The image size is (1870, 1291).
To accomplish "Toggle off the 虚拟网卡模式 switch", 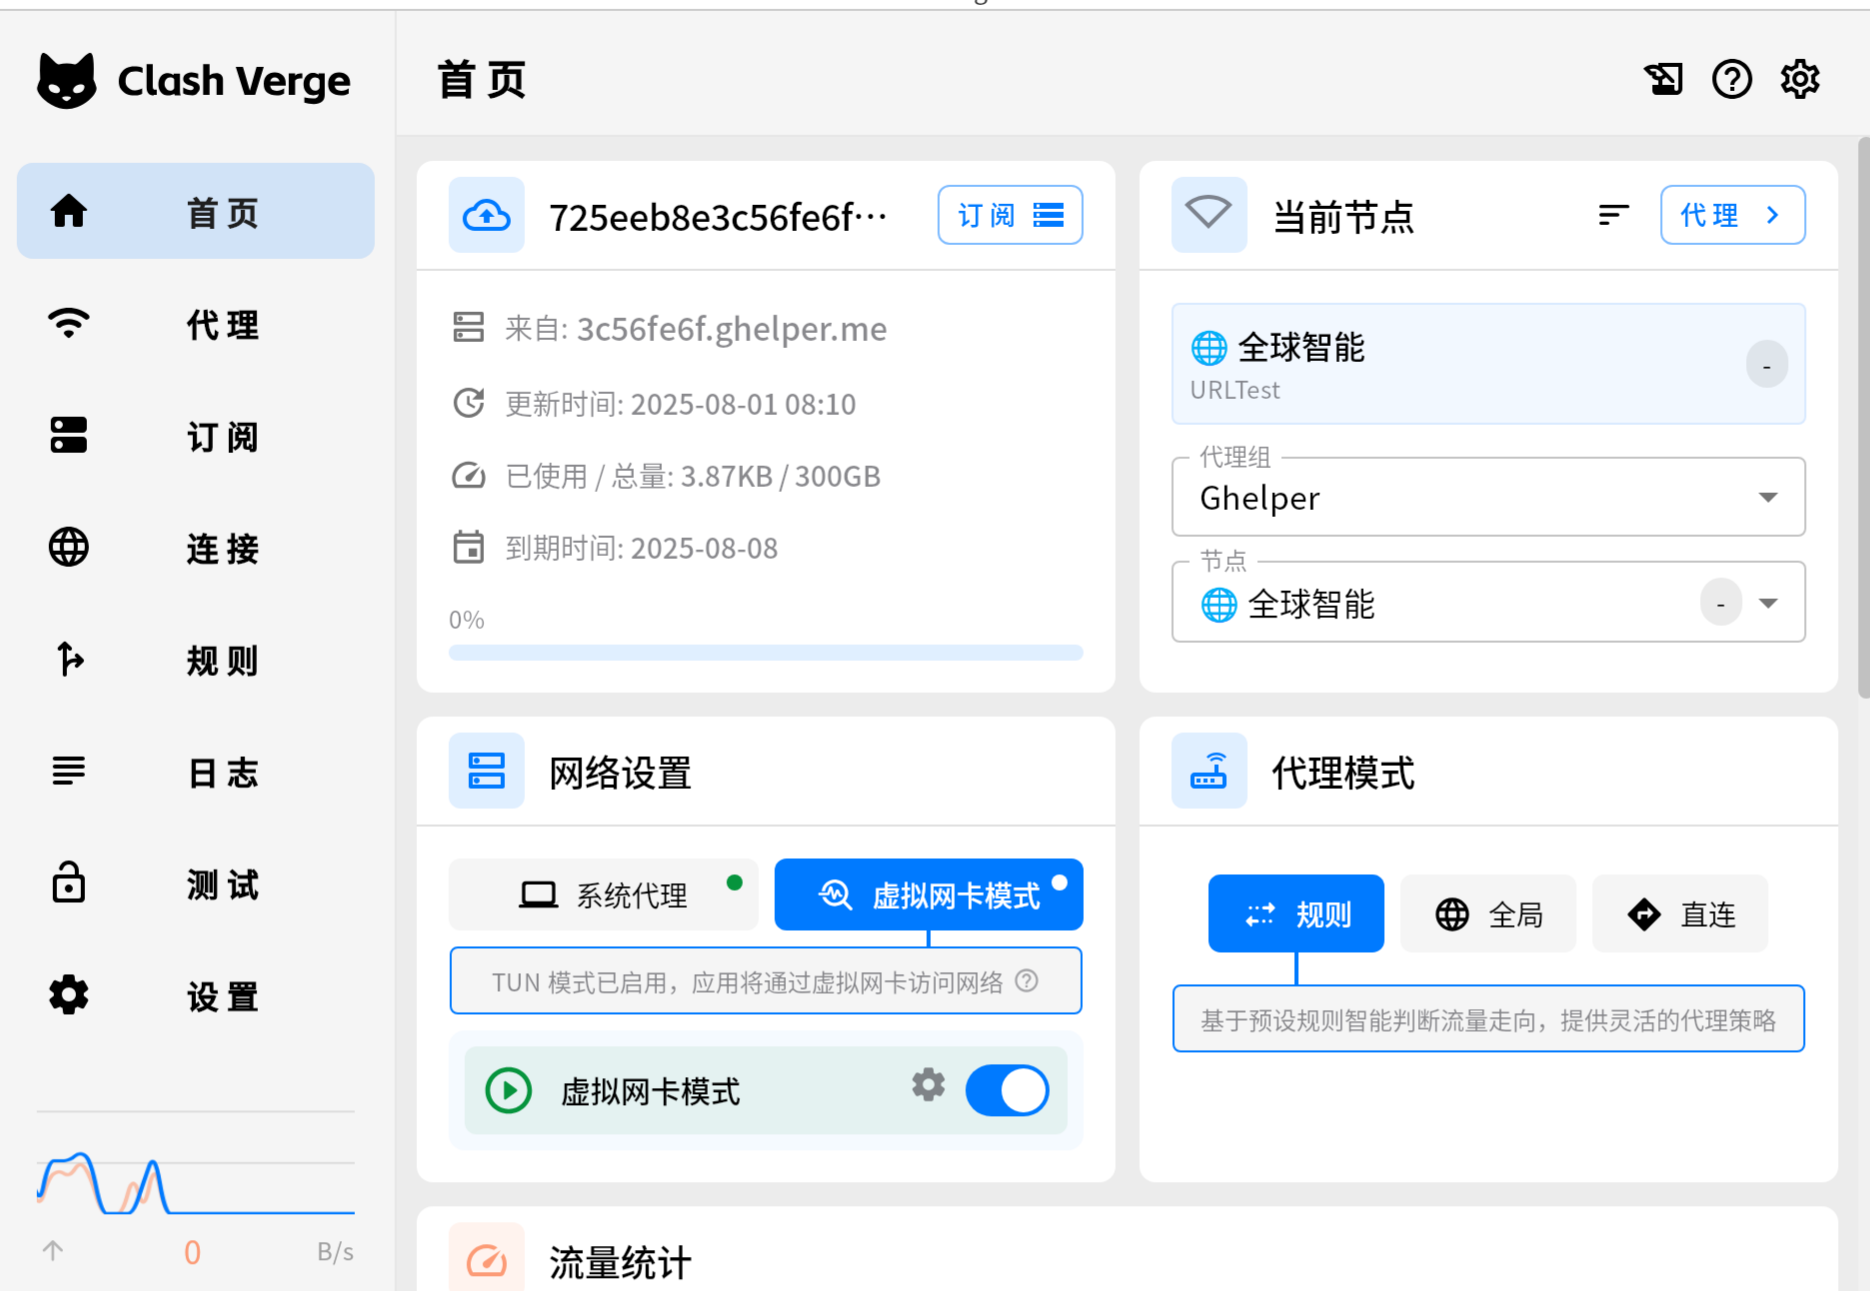I will (x=1007, y=1090).
